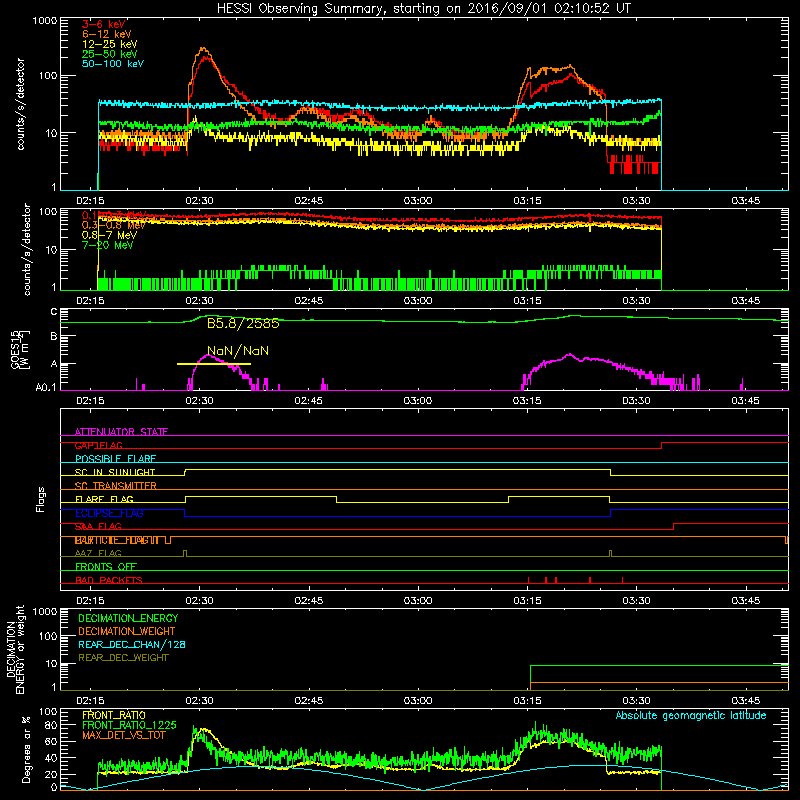Click magenta GOES curve peak after 03:15
Viewport: 800px width, 800px height.
point(569,355)
